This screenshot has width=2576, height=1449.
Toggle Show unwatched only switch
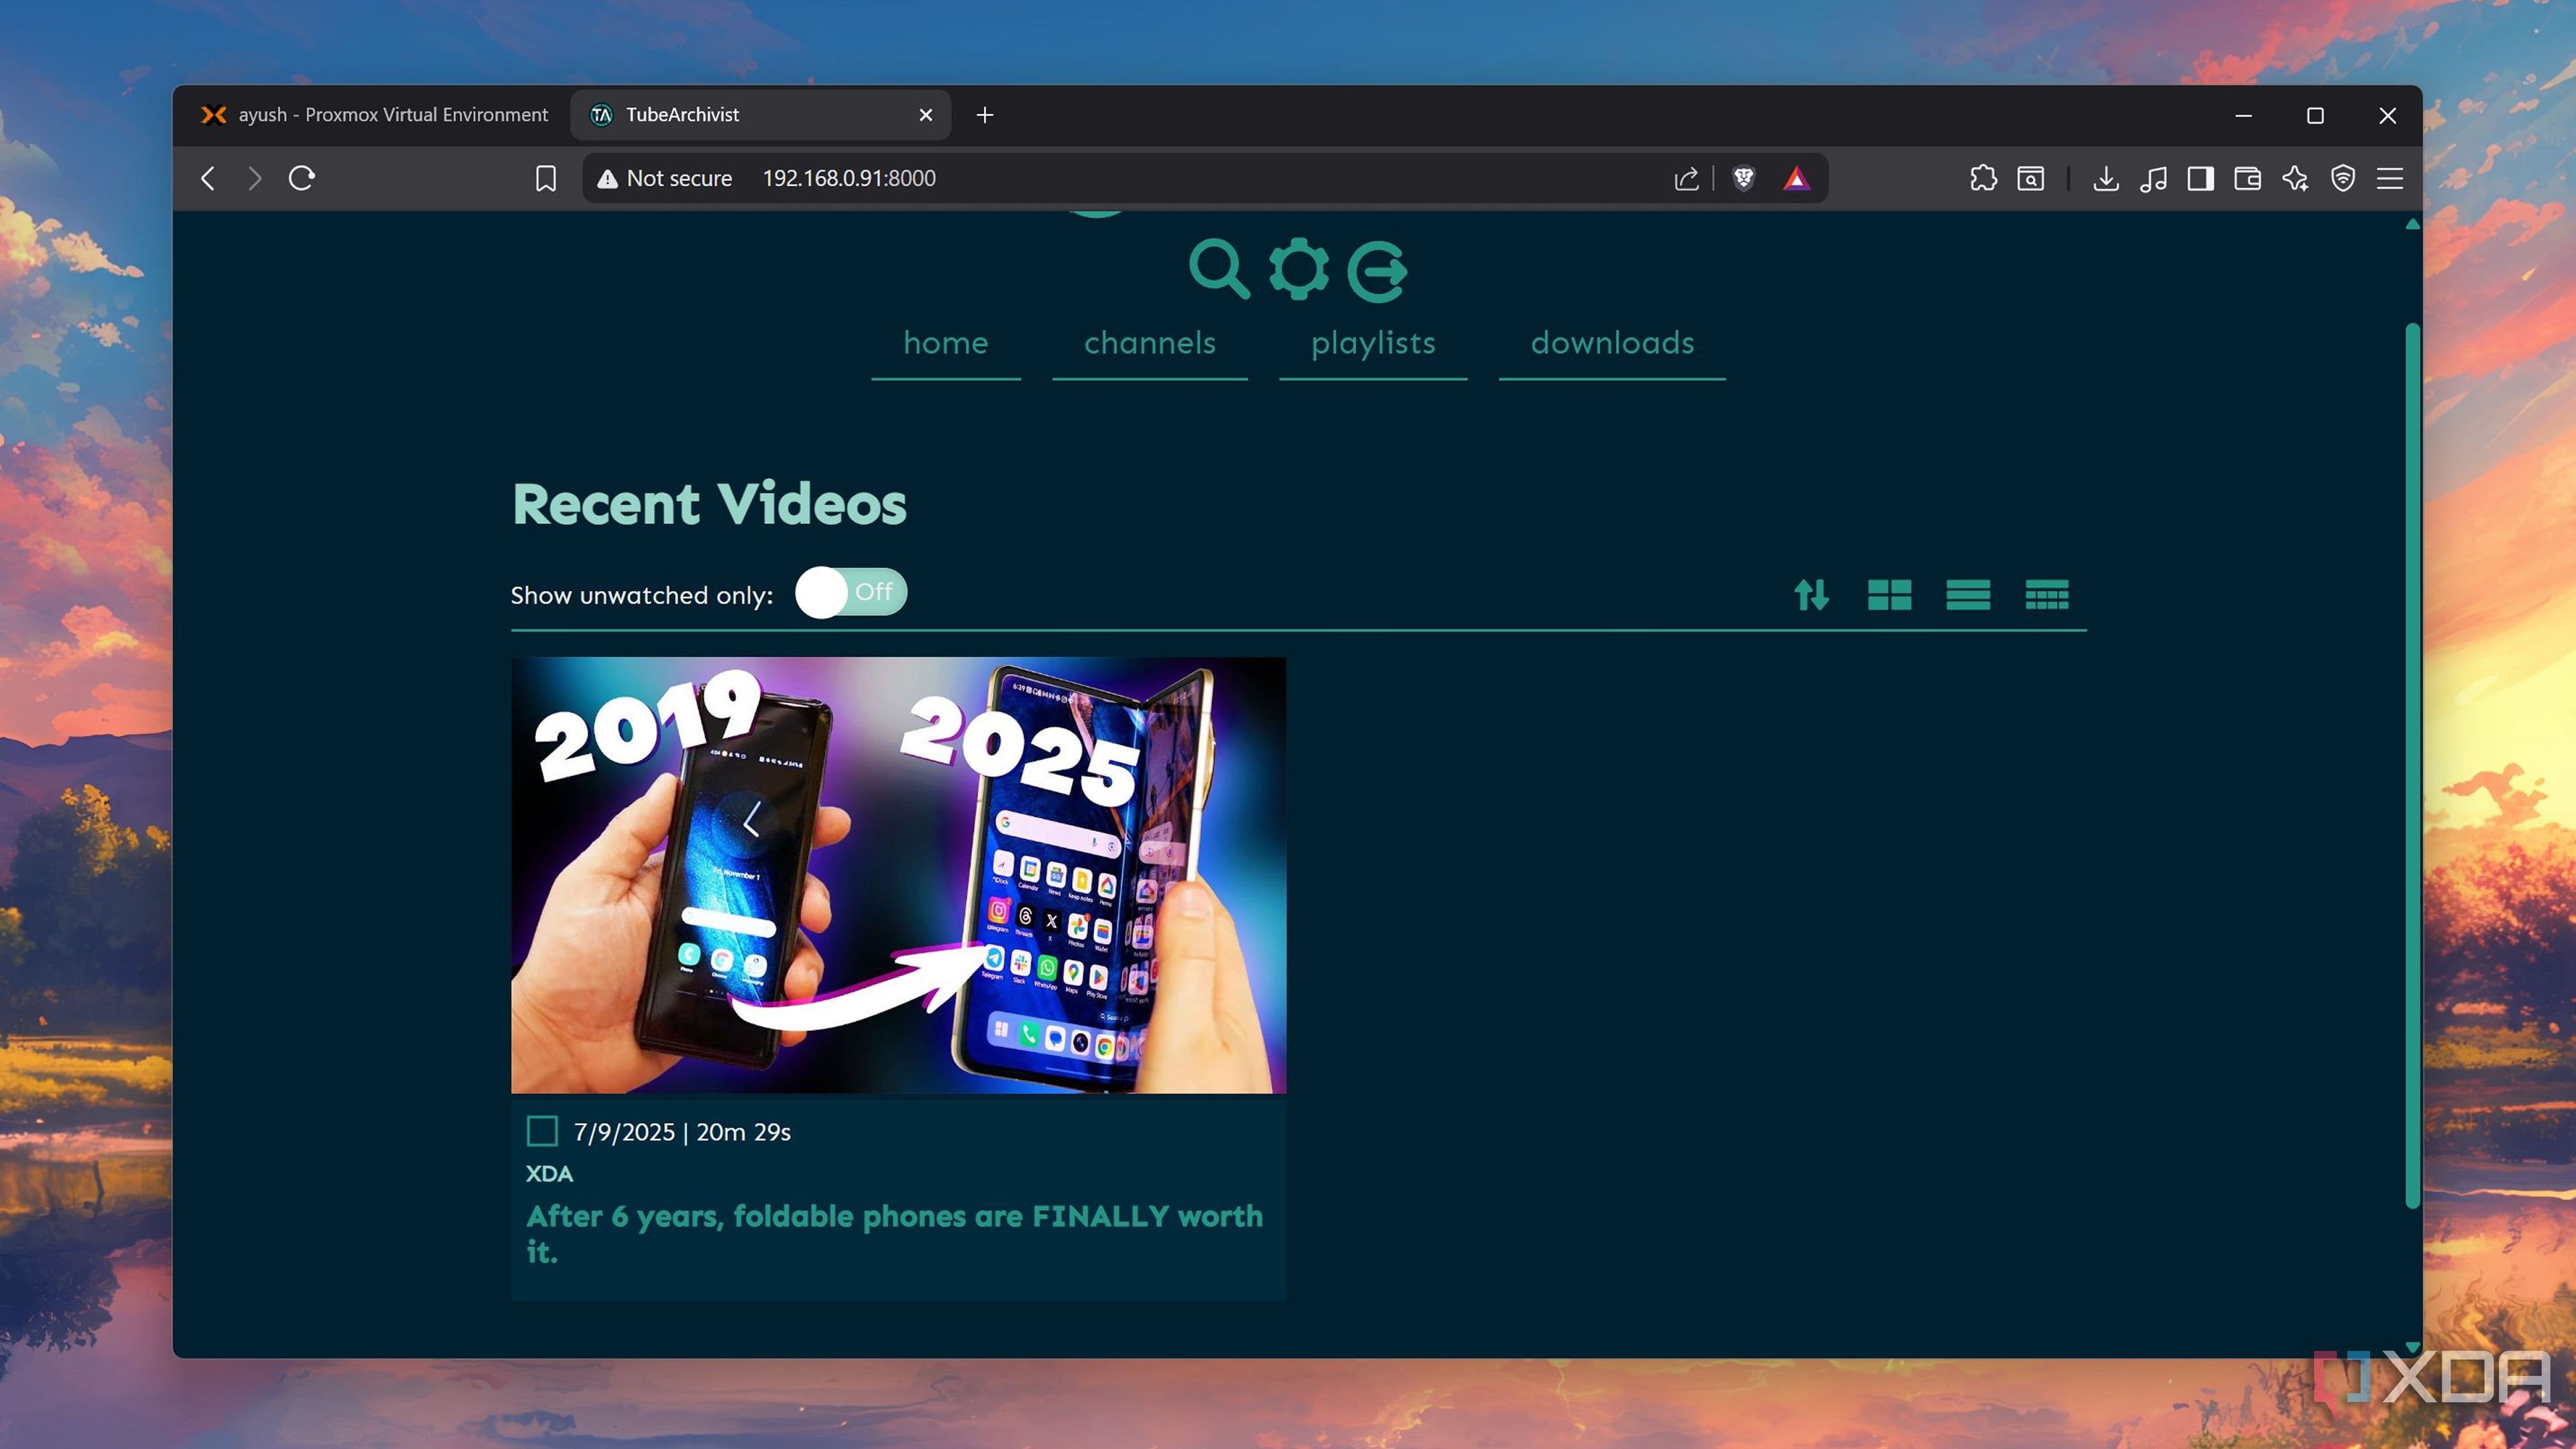(x=851, y=592)
